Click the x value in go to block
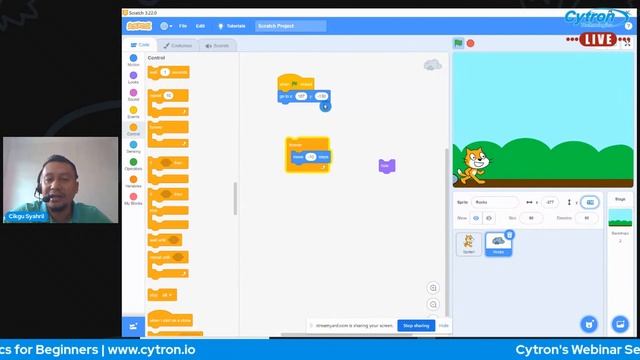This screenshot has width=640, height=360. point(301,96)
